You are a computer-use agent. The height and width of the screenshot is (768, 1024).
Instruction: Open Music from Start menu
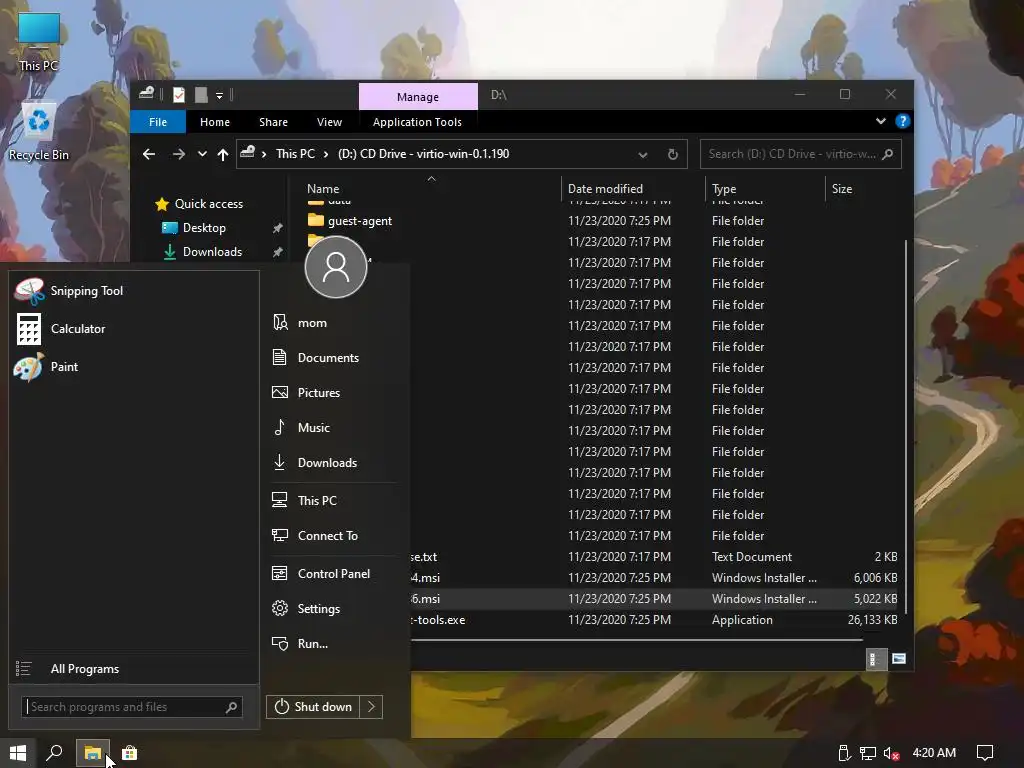tap(334, 427)
